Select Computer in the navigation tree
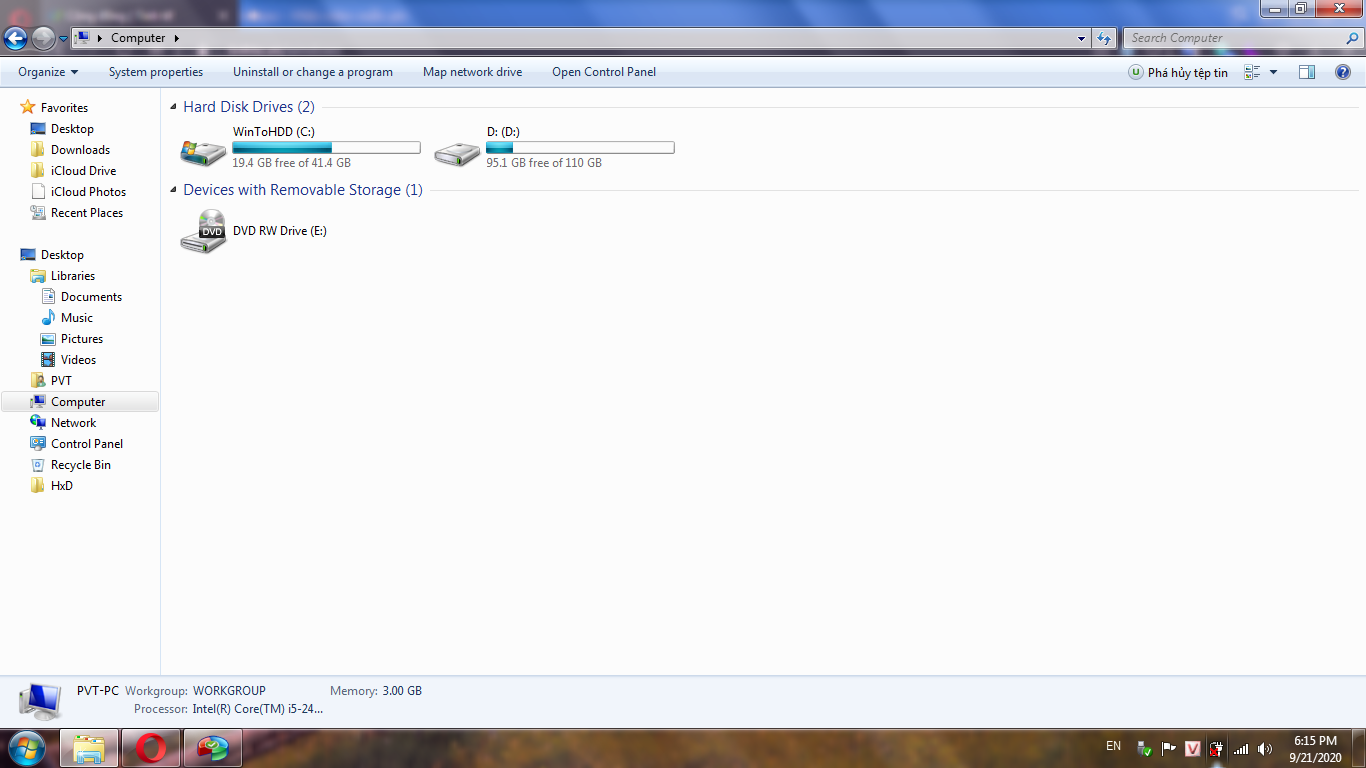The height and width of the screenshot is (768, 1366). (x=78, y=402)
